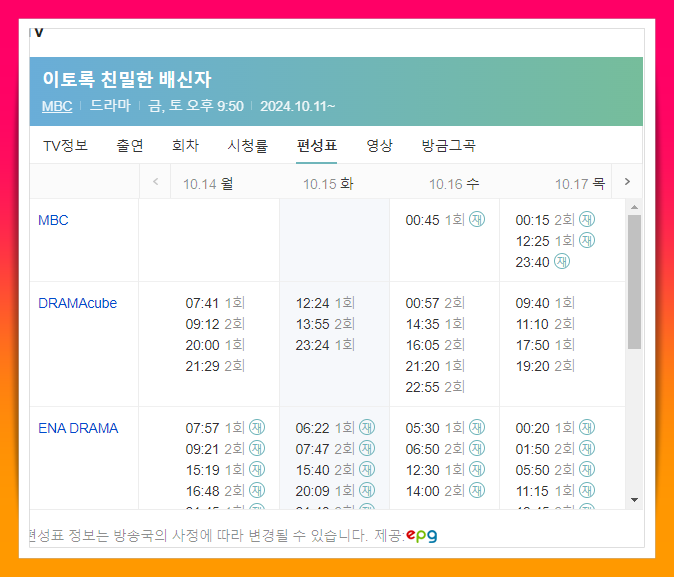Click the 2024.10.11~ air date text

click(x=297, y=106)
